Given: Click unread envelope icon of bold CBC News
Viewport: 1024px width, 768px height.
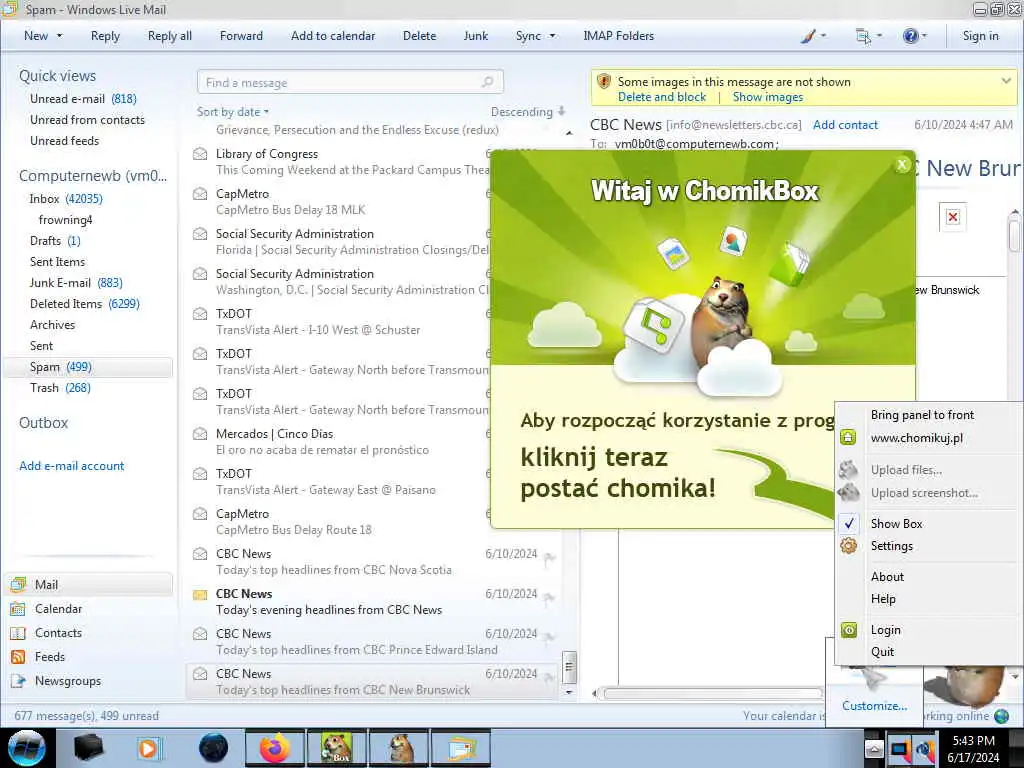Looking at the screenshot, I should coord(200,594).
